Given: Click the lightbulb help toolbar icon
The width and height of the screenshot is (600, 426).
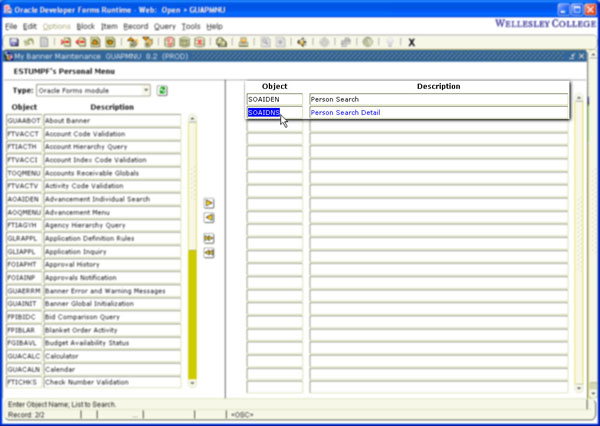Looking at the screenshot, I should [390, 42].
